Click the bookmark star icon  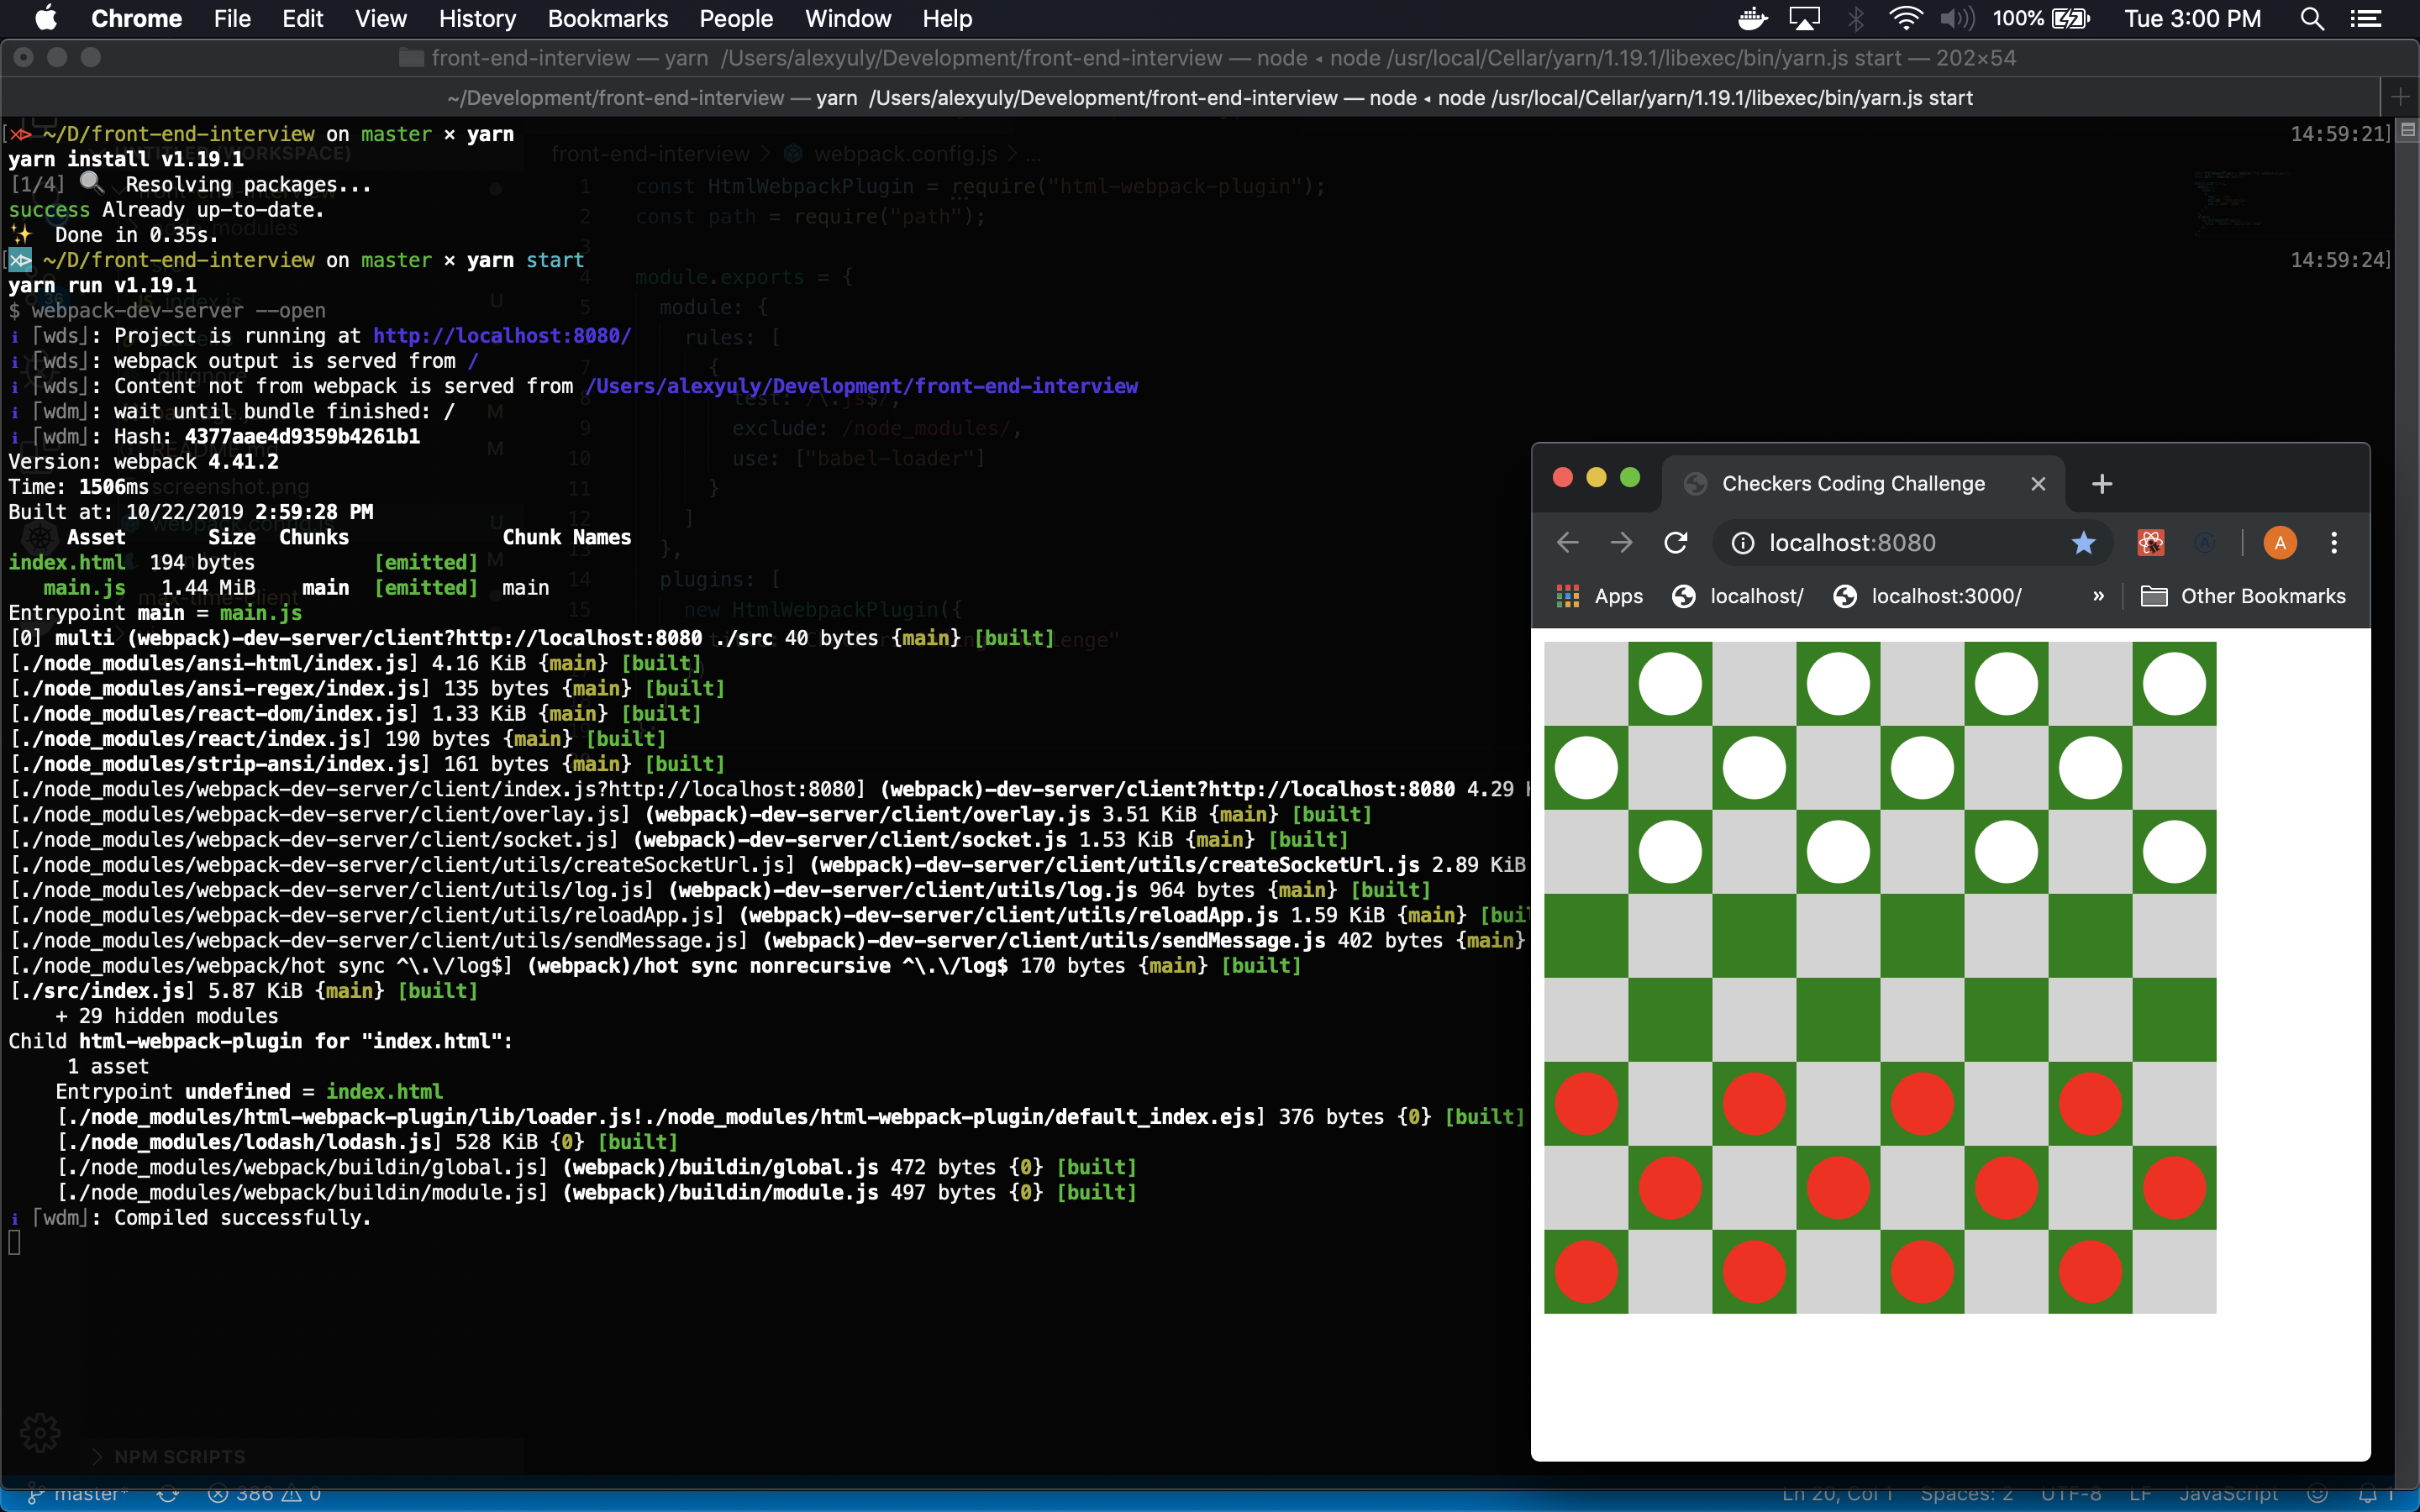[x=2084, y=543]
